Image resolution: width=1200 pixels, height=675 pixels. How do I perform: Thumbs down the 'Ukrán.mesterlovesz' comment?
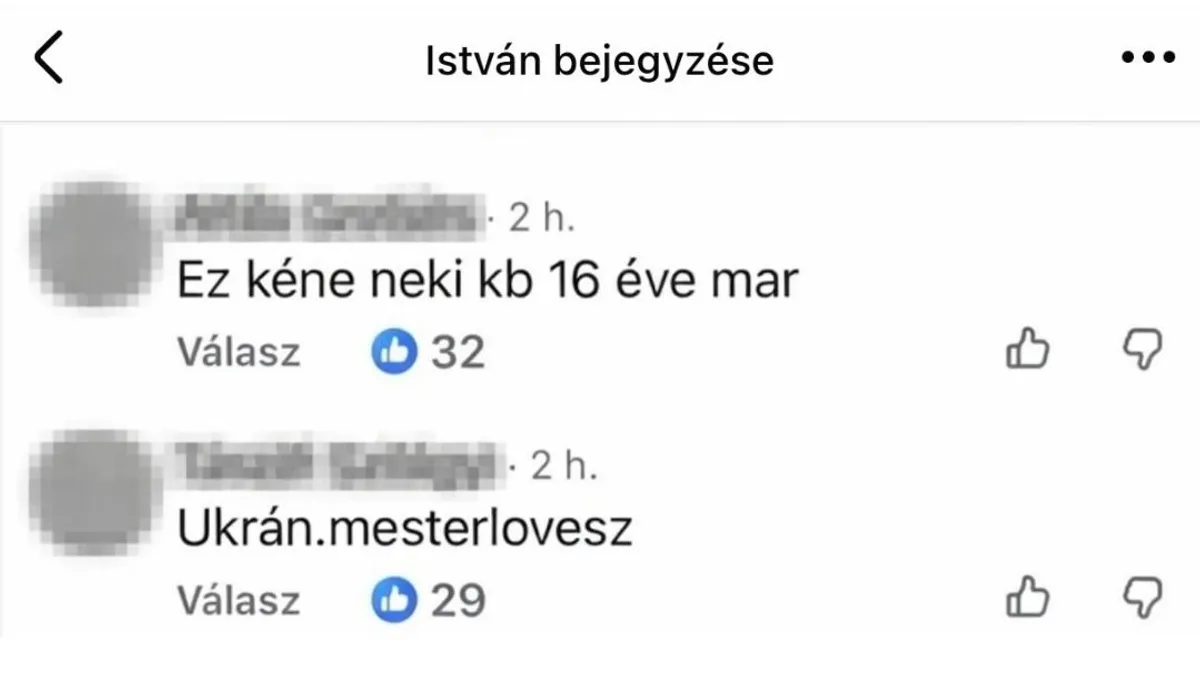click(1141, 598)
